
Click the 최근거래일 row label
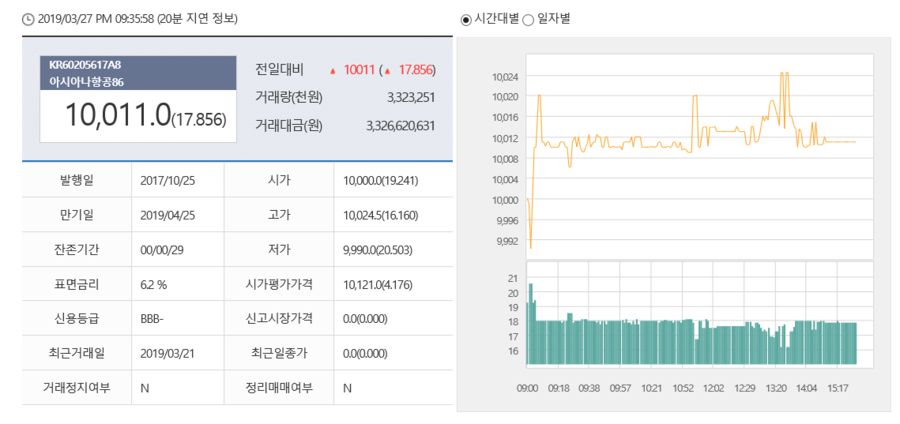click(76, 352)
